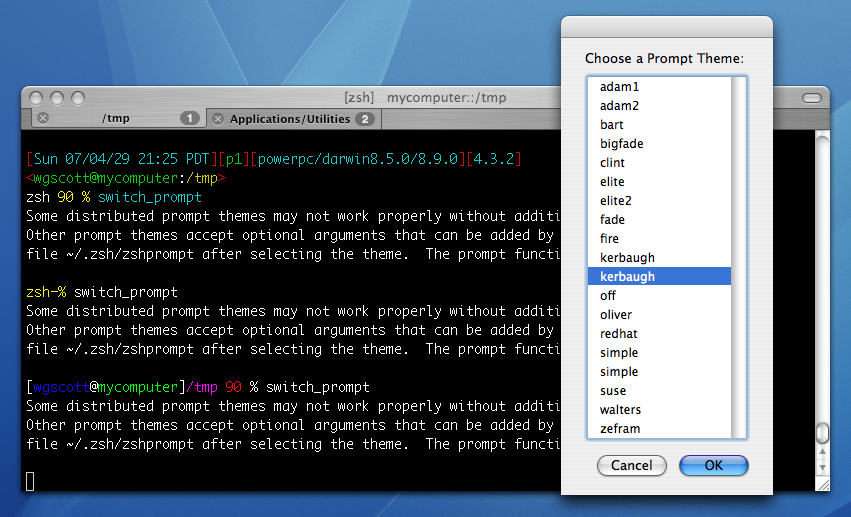
Task: Click the terminal scrollbar thumb
Action: (x=822, y=433)
